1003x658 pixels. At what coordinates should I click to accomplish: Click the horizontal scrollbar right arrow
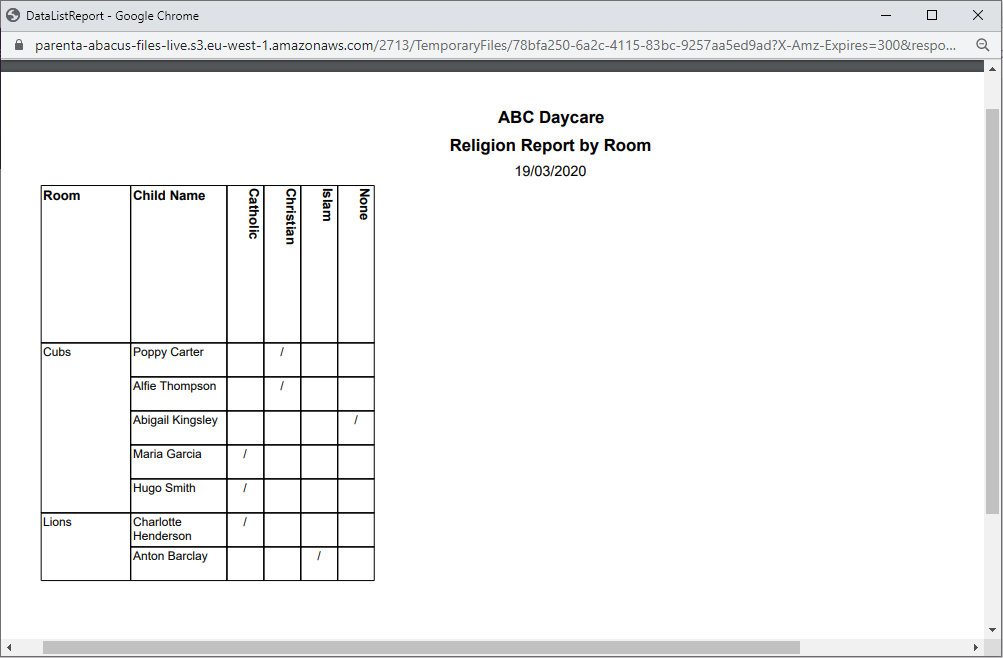[975, 647]
